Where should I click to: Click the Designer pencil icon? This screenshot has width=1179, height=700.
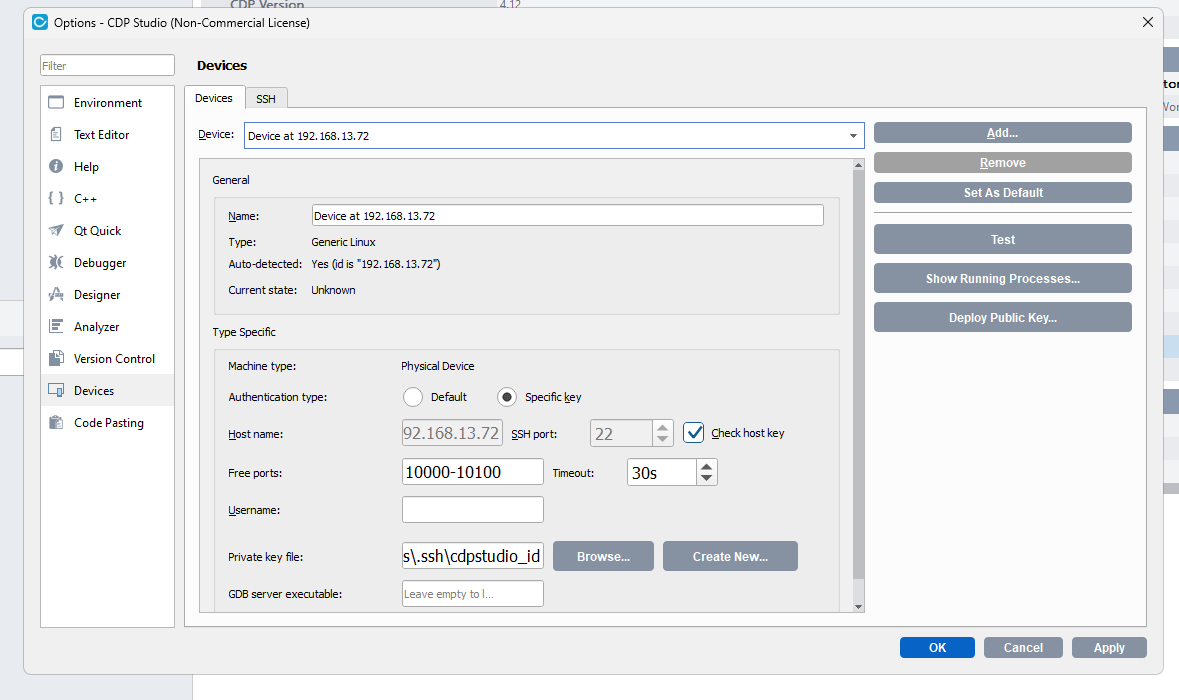tap(56, 295)
